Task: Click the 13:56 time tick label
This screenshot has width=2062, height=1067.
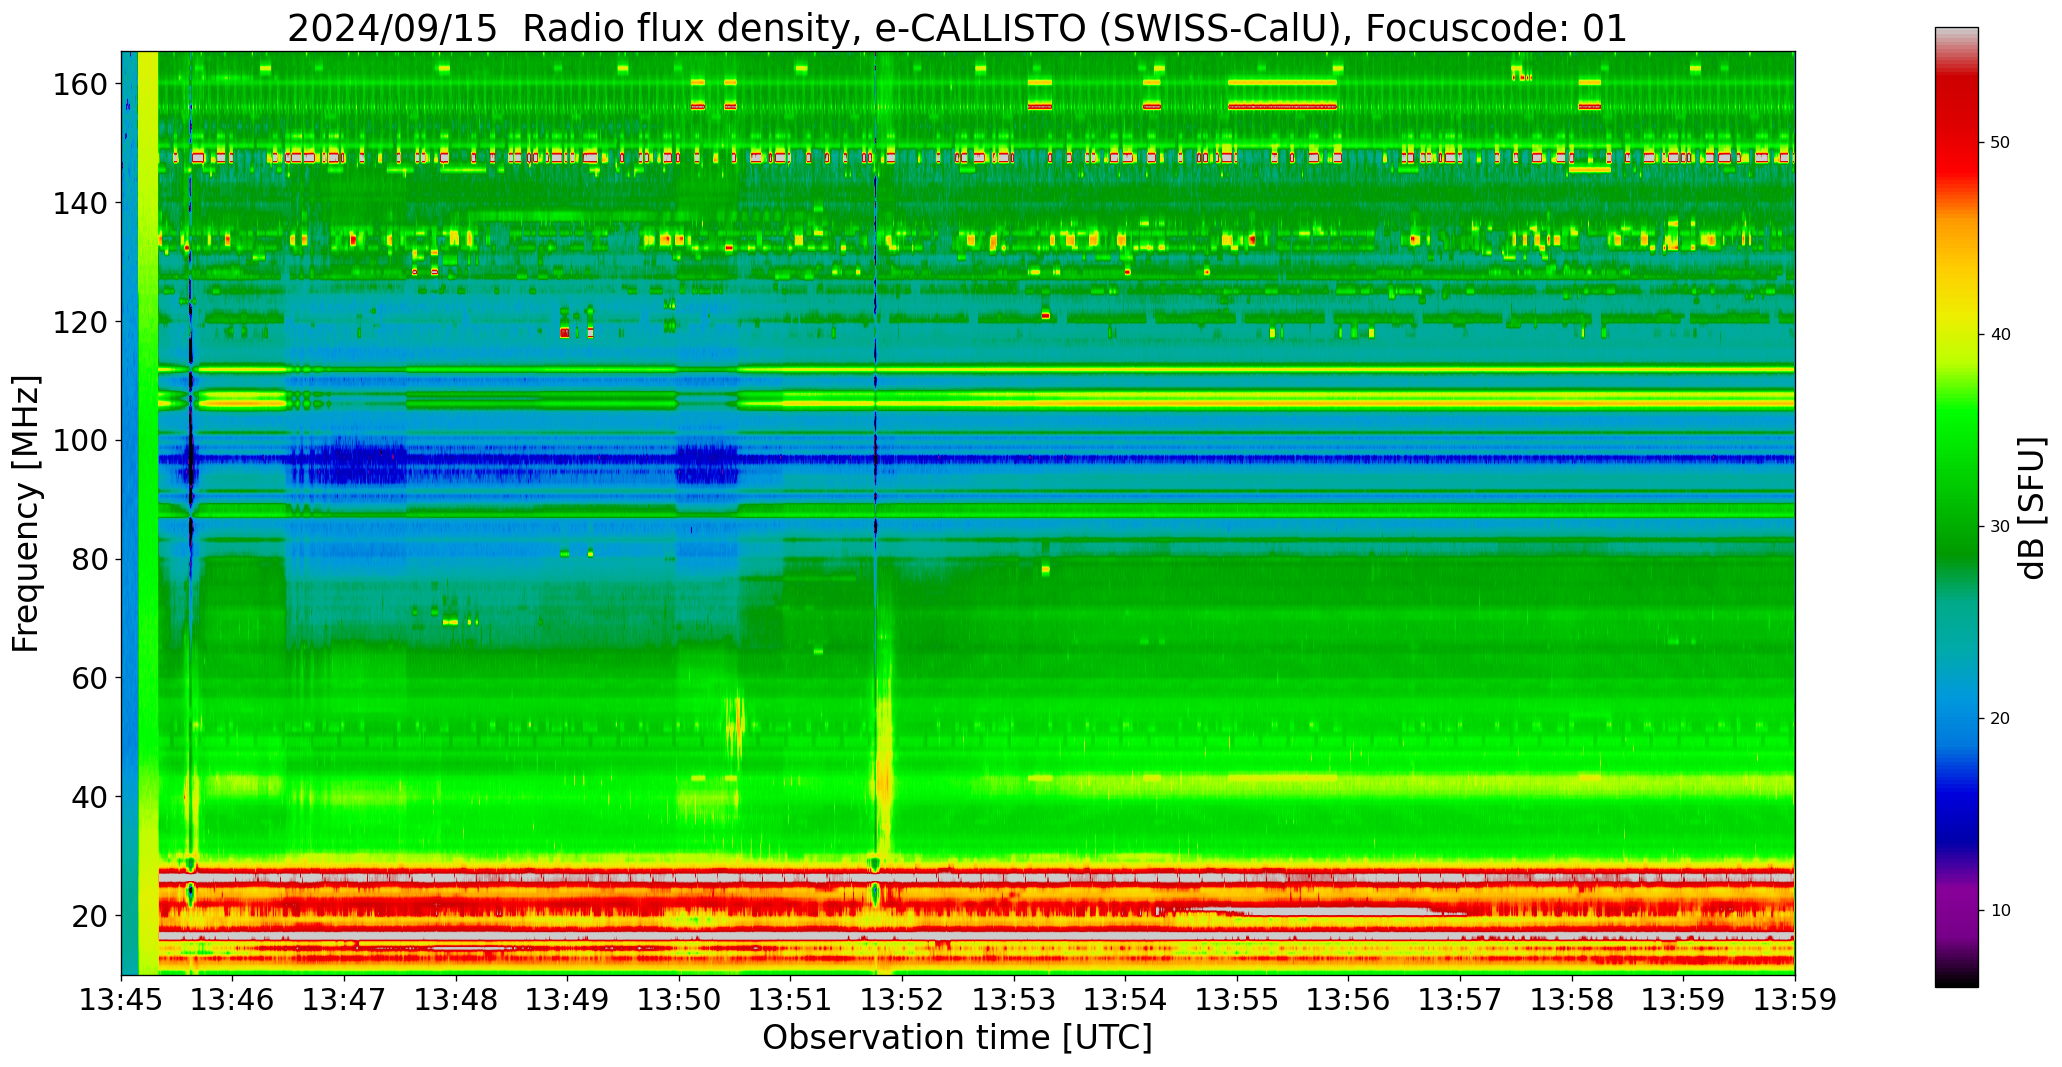Action: tap(1349, 1000)
